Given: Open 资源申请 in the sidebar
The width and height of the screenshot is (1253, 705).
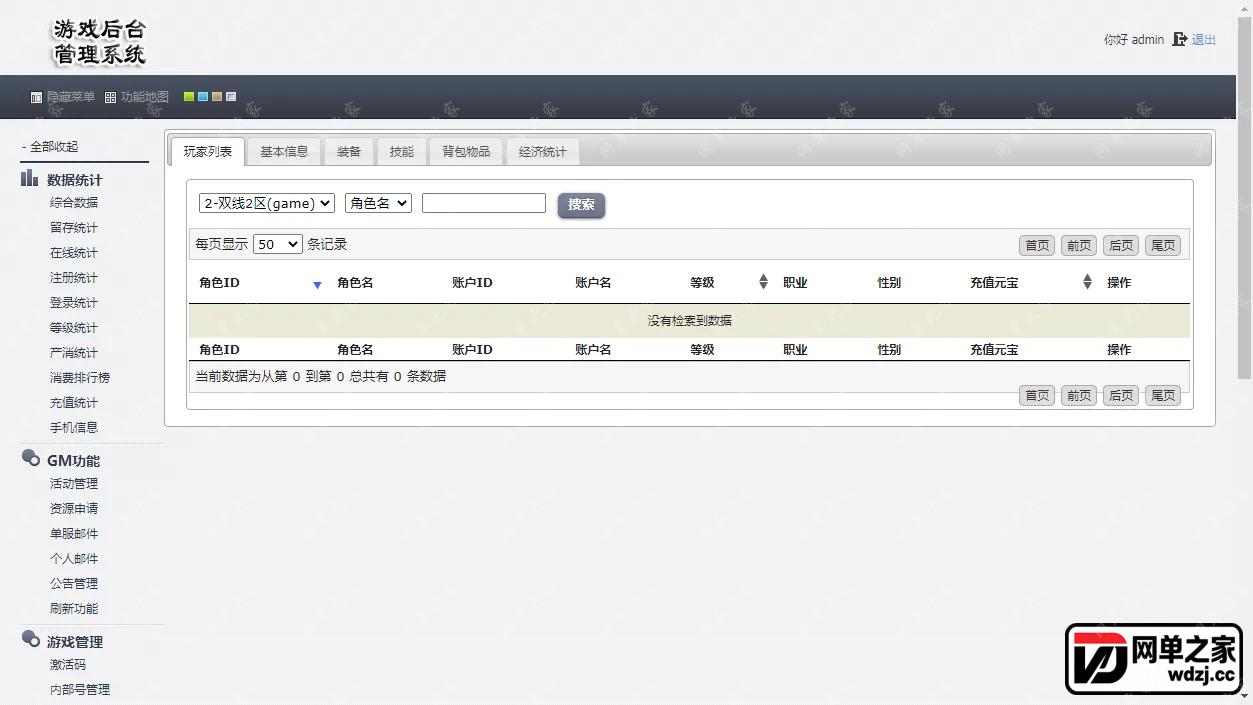Looking at the screenshot, I should point(74,508).
